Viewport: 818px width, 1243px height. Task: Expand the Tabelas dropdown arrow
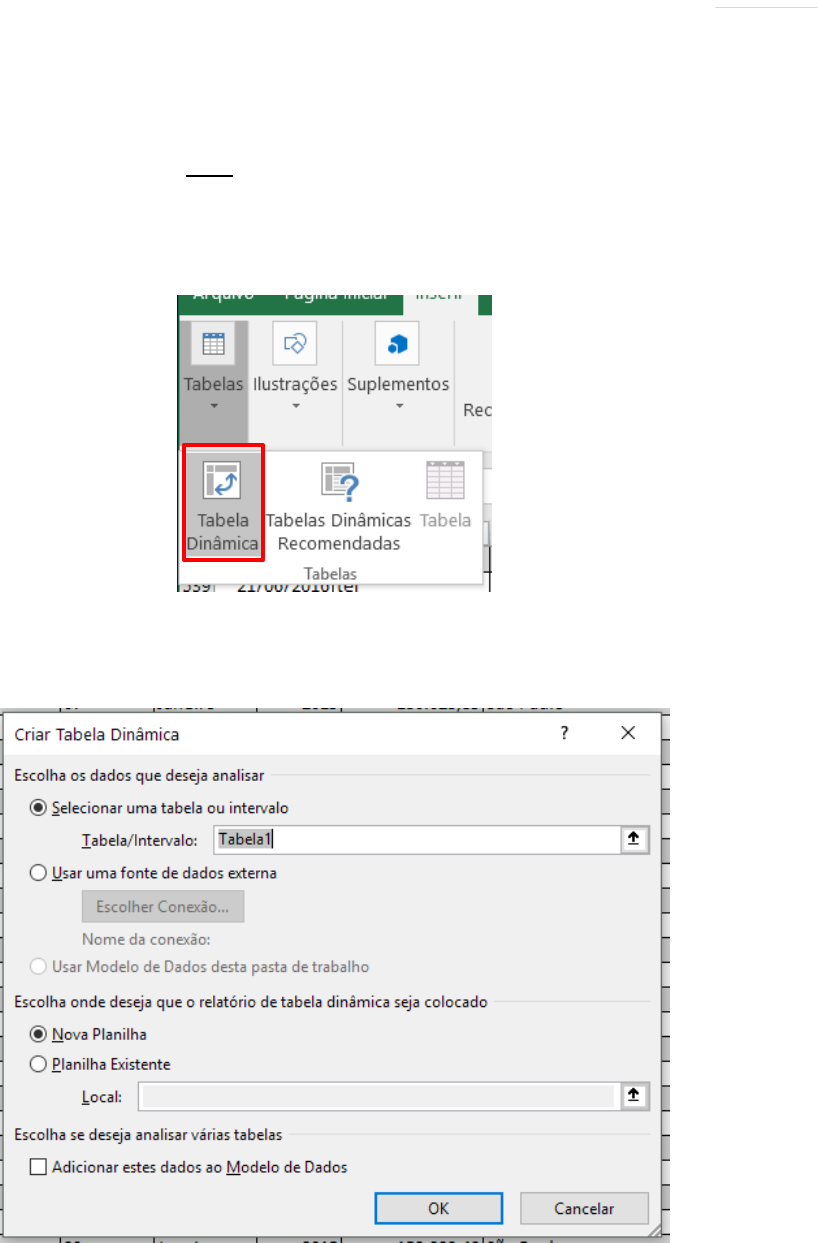[213, 407]
